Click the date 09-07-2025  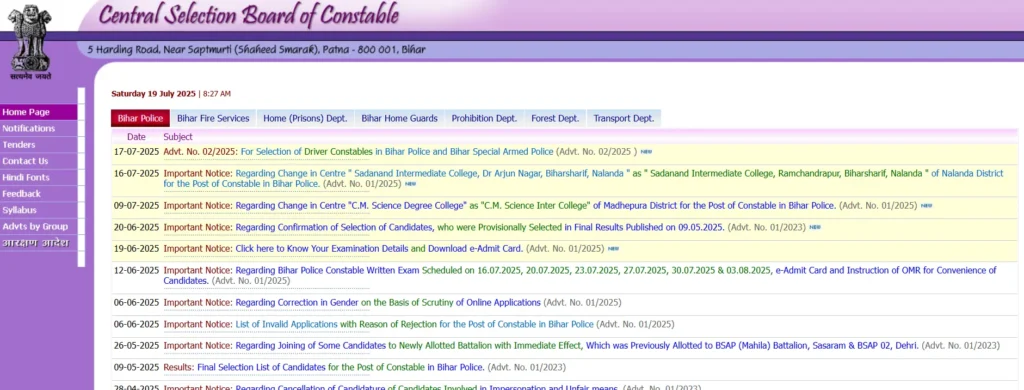click(136, 206)
